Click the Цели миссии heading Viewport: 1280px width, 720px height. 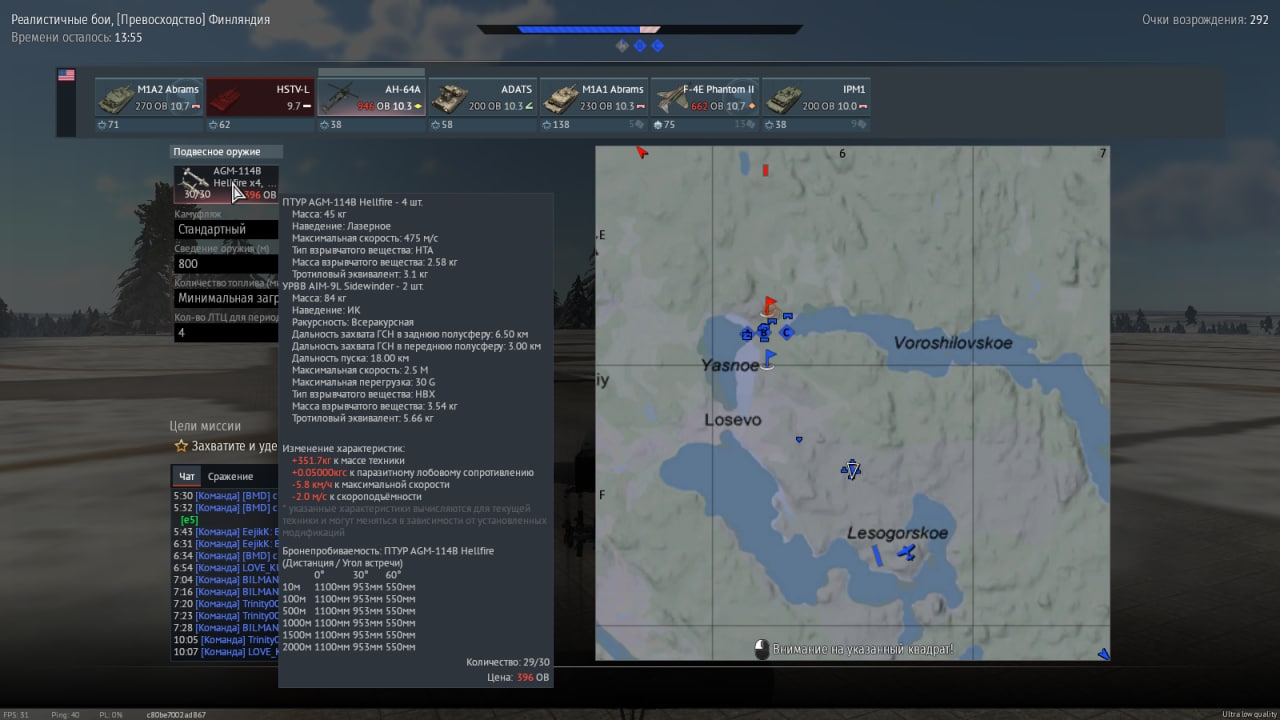pyautogui.click(x=206, y=426)
